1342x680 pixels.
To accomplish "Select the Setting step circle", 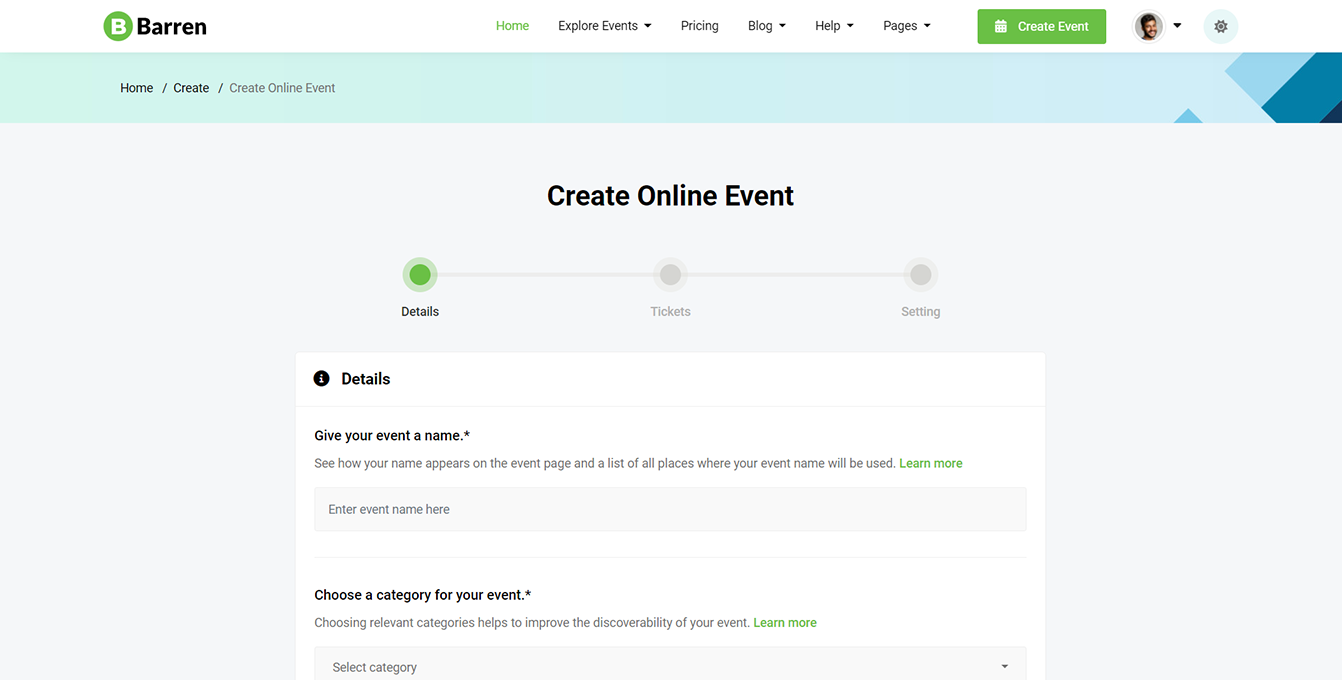I will point(920,275).
